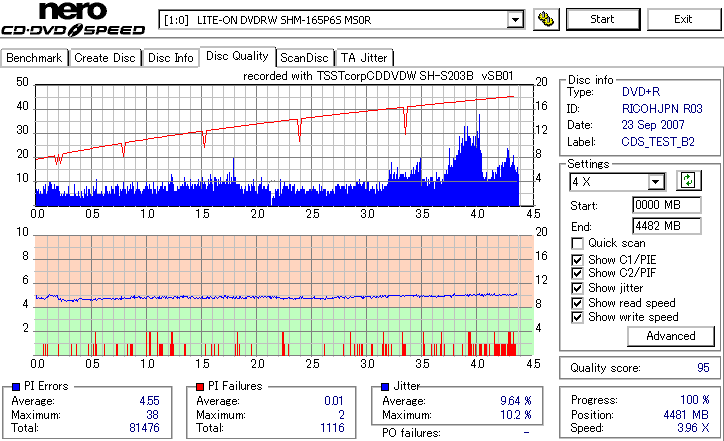
Task: Click the Position value 4481 MB
Action: [x=686, y=415]
